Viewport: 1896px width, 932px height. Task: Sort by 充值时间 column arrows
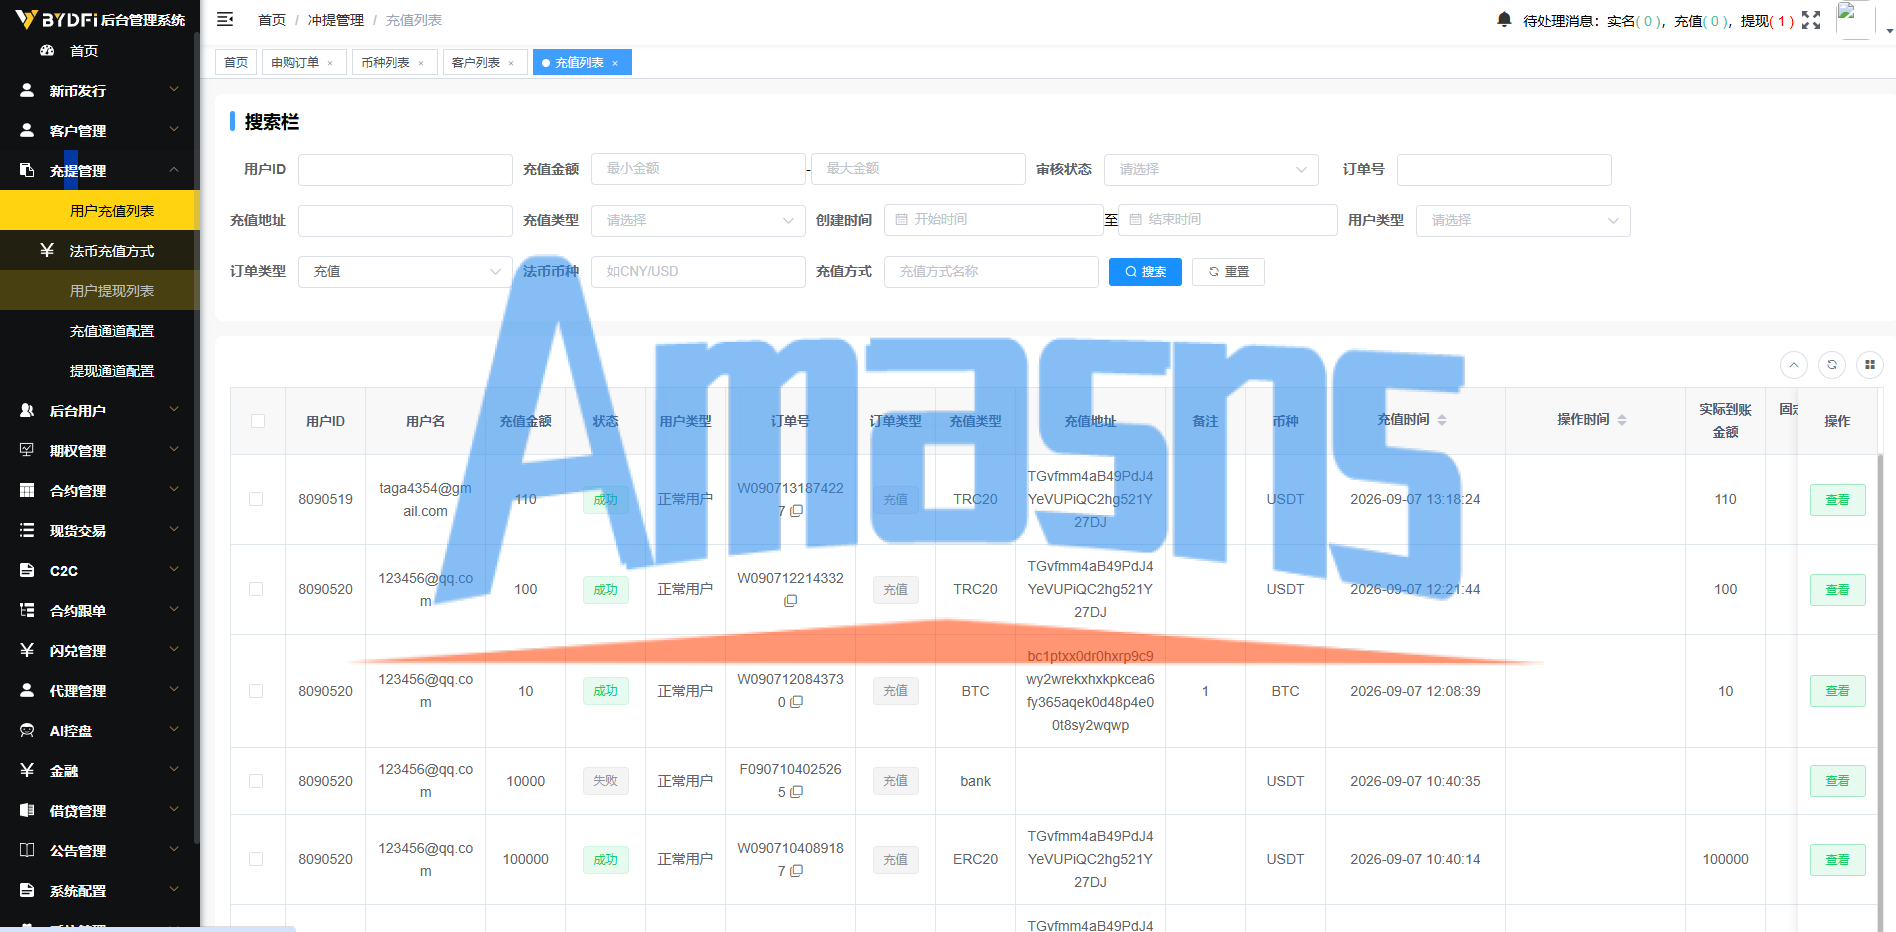(x=1442, y=420)
